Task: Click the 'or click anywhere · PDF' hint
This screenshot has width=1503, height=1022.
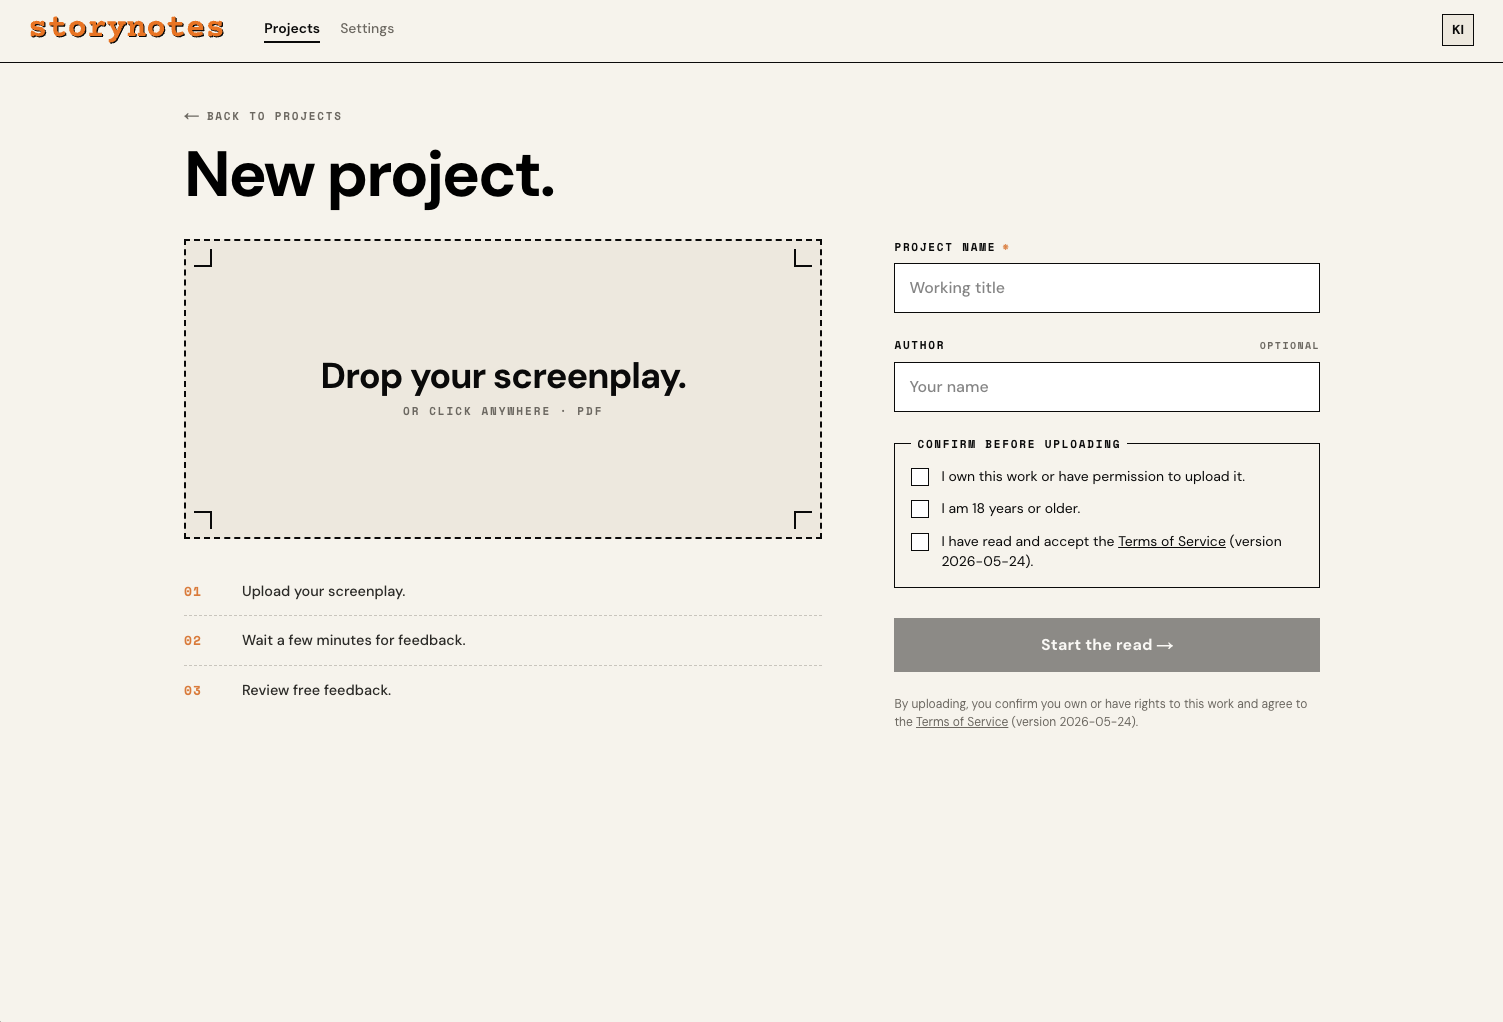Action: coord(503,411)
